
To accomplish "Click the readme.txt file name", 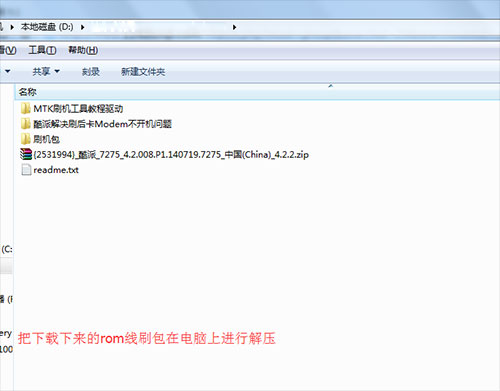I will [x=56, y=170].
